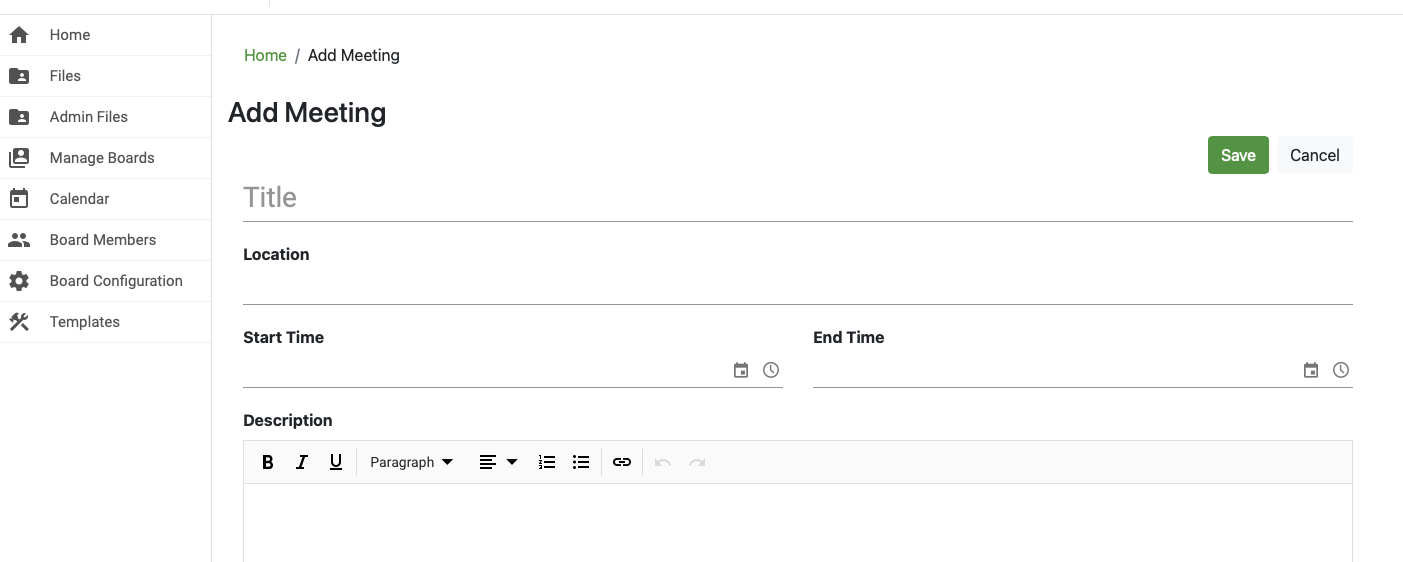Toggle italic formatting
1403x562 pixels.
point(302,462)
